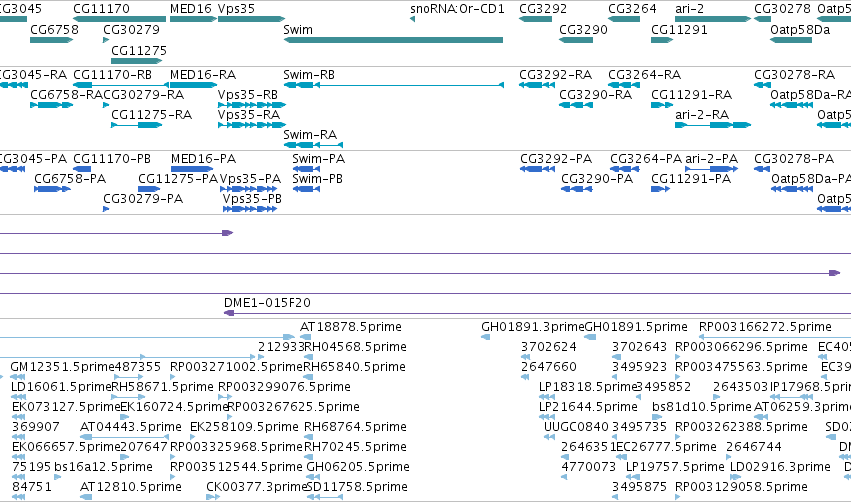Viewport: 851px width, 502px height.
Task: Select the CG3264-PA protein label
Action: coord(646,158)
